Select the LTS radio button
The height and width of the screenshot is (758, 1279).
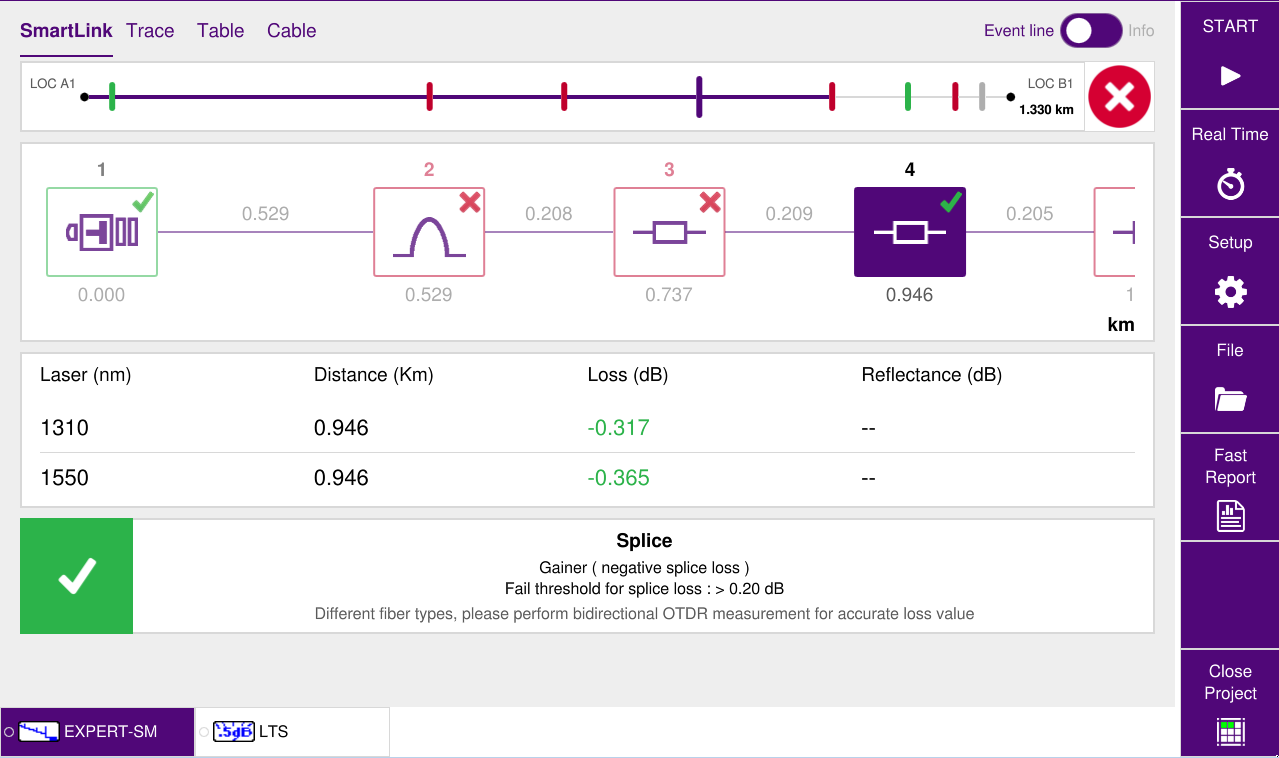(x=203, y=731)
